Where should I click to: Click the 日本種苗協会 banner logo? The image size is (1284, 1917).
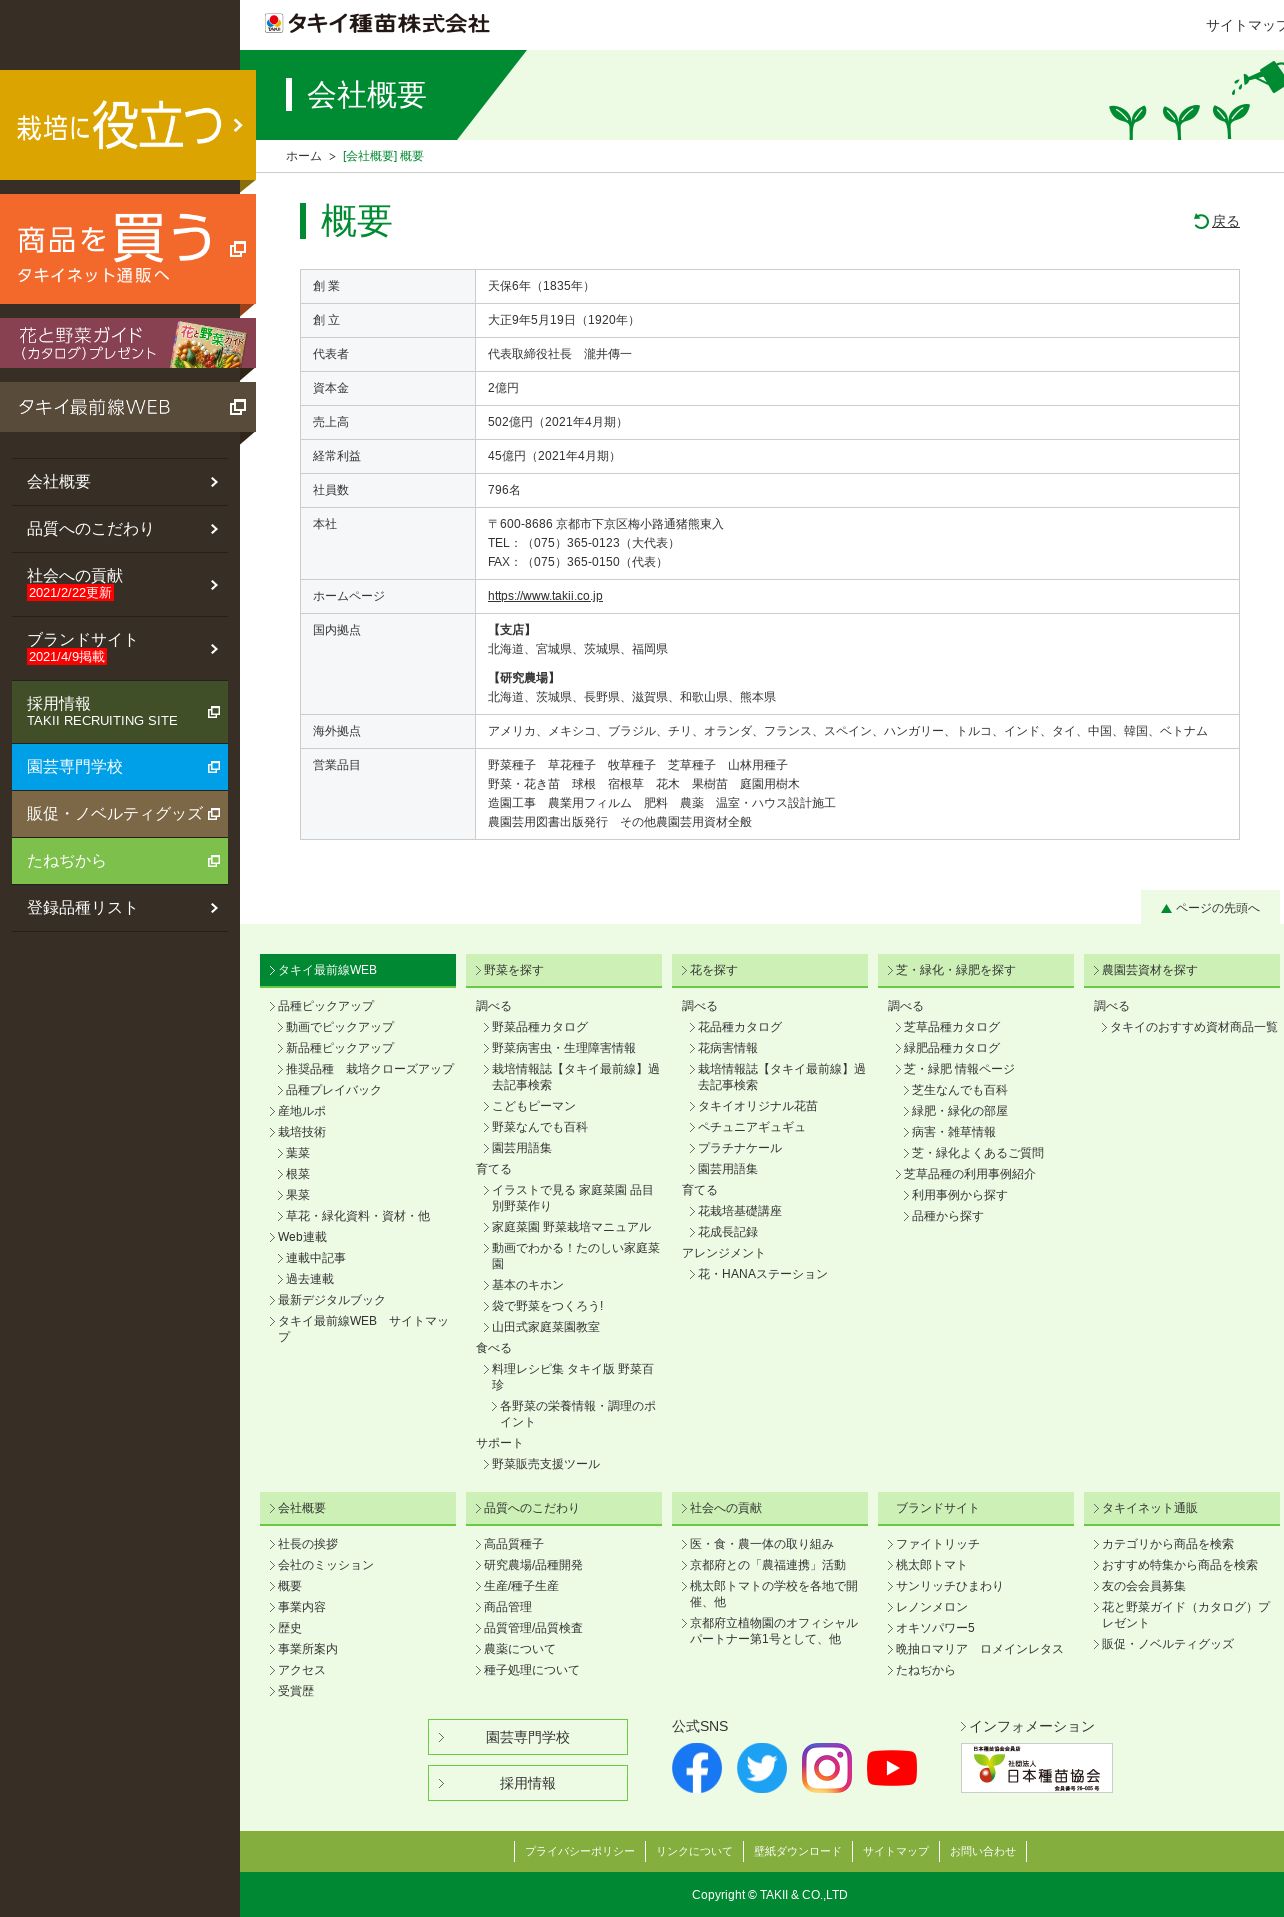pos(1037,1768)
